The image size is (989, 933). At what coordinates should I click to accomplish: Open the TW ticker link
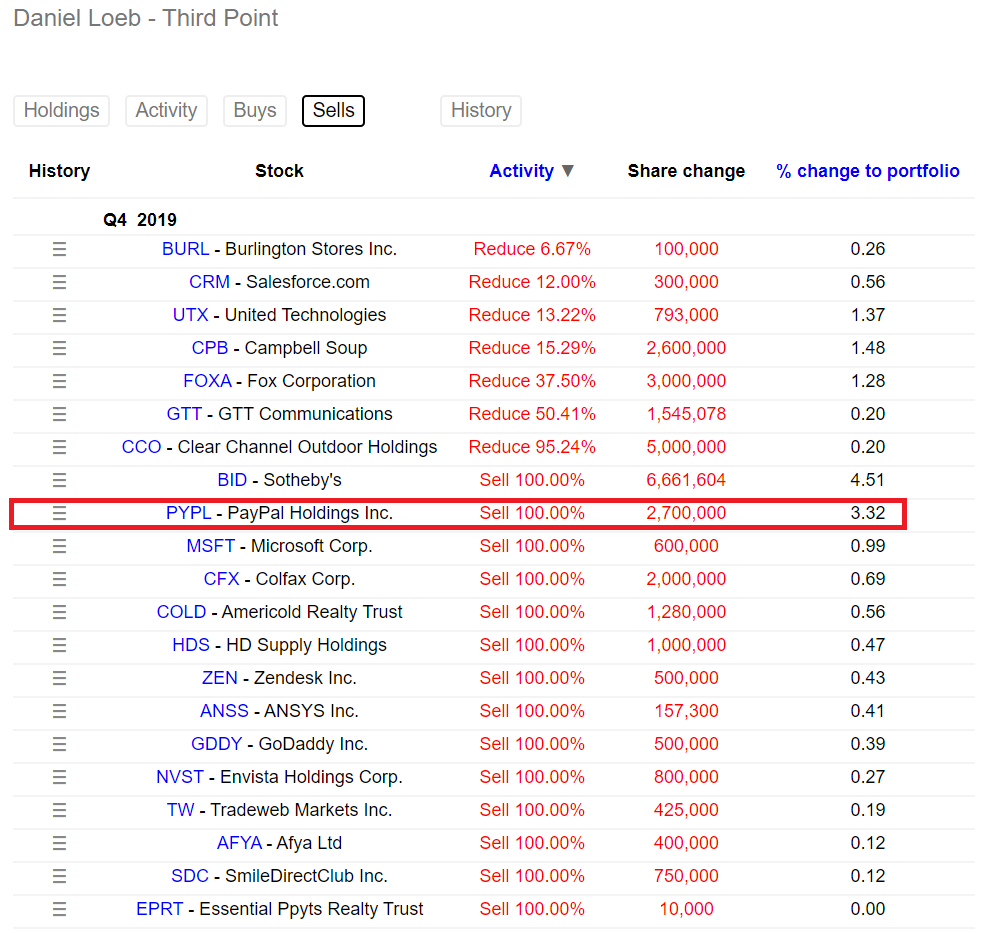tap(180, 810)
